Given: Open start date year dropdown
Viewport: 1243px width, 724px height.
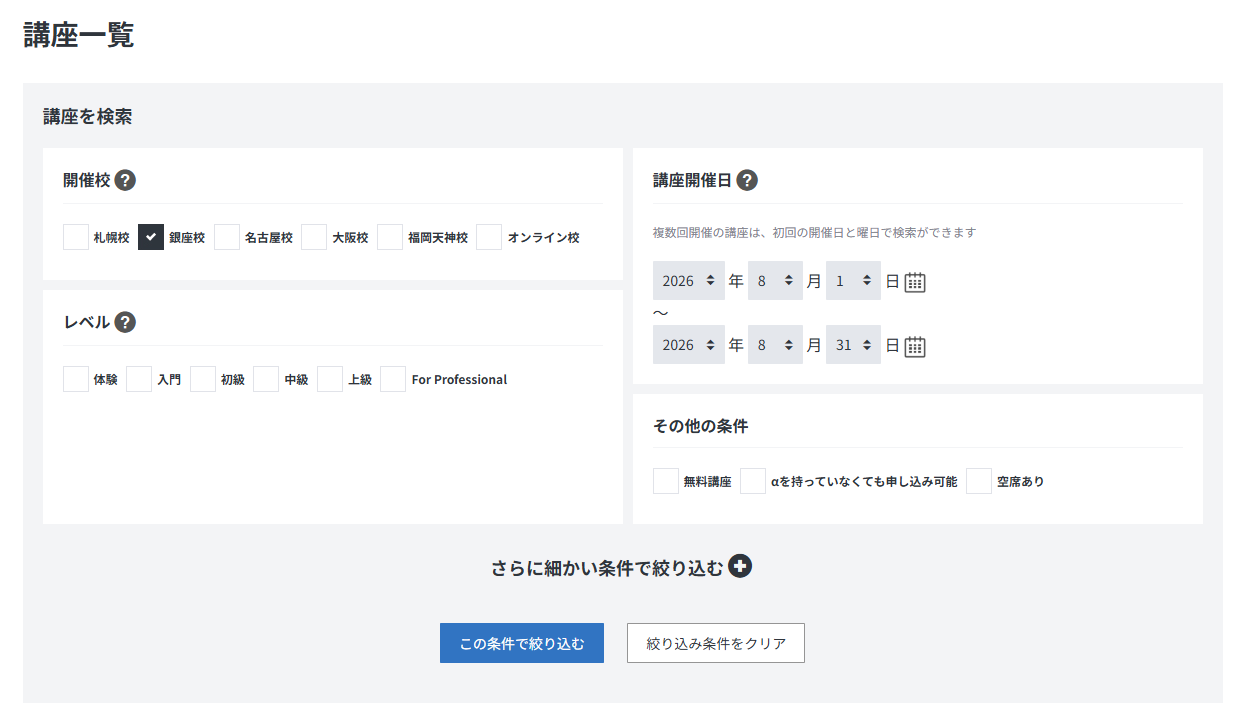Looking at the screenshot, I should pyautogui.click(x=689, y=281).
